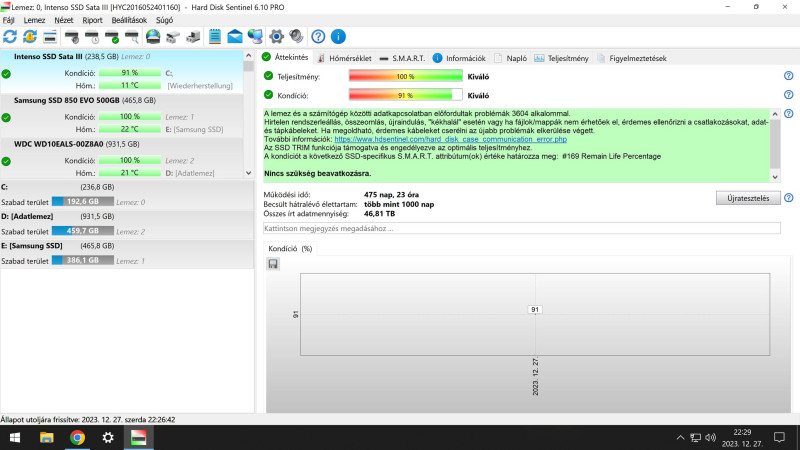Open File Explorer from the taskbar
This screenshot has width=800, height=450.
click(46, 438)
